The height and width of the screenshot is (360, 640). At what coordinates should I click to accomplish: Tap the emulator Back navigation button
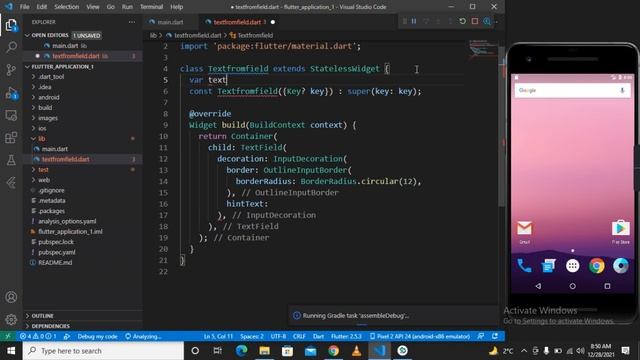click(538, 287)
